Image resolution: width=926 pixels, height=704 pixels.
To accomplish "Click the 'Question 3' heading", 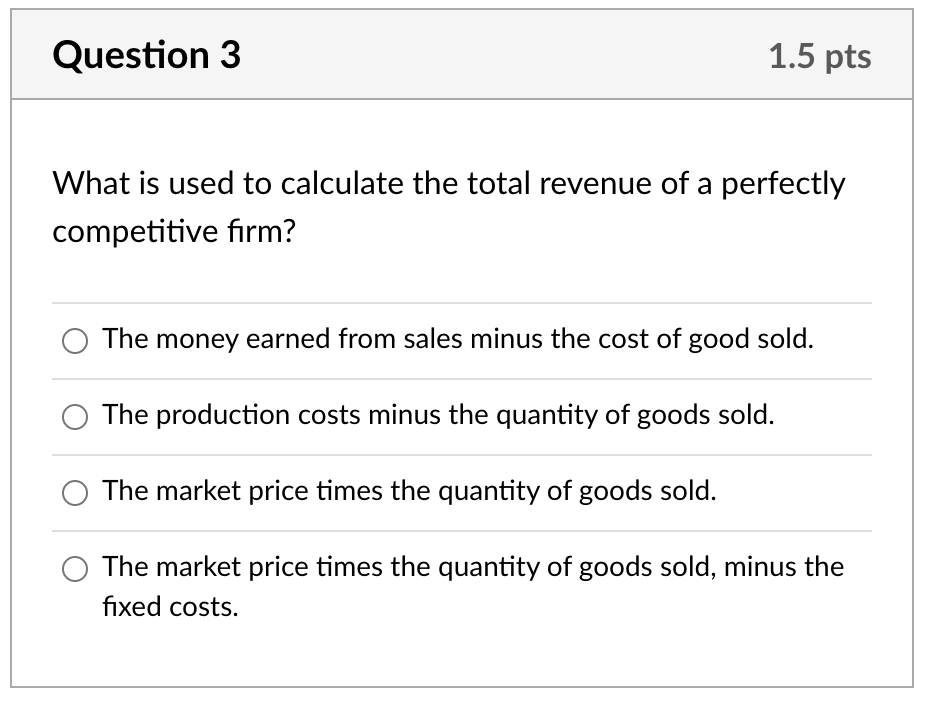I will click(146, 55).
